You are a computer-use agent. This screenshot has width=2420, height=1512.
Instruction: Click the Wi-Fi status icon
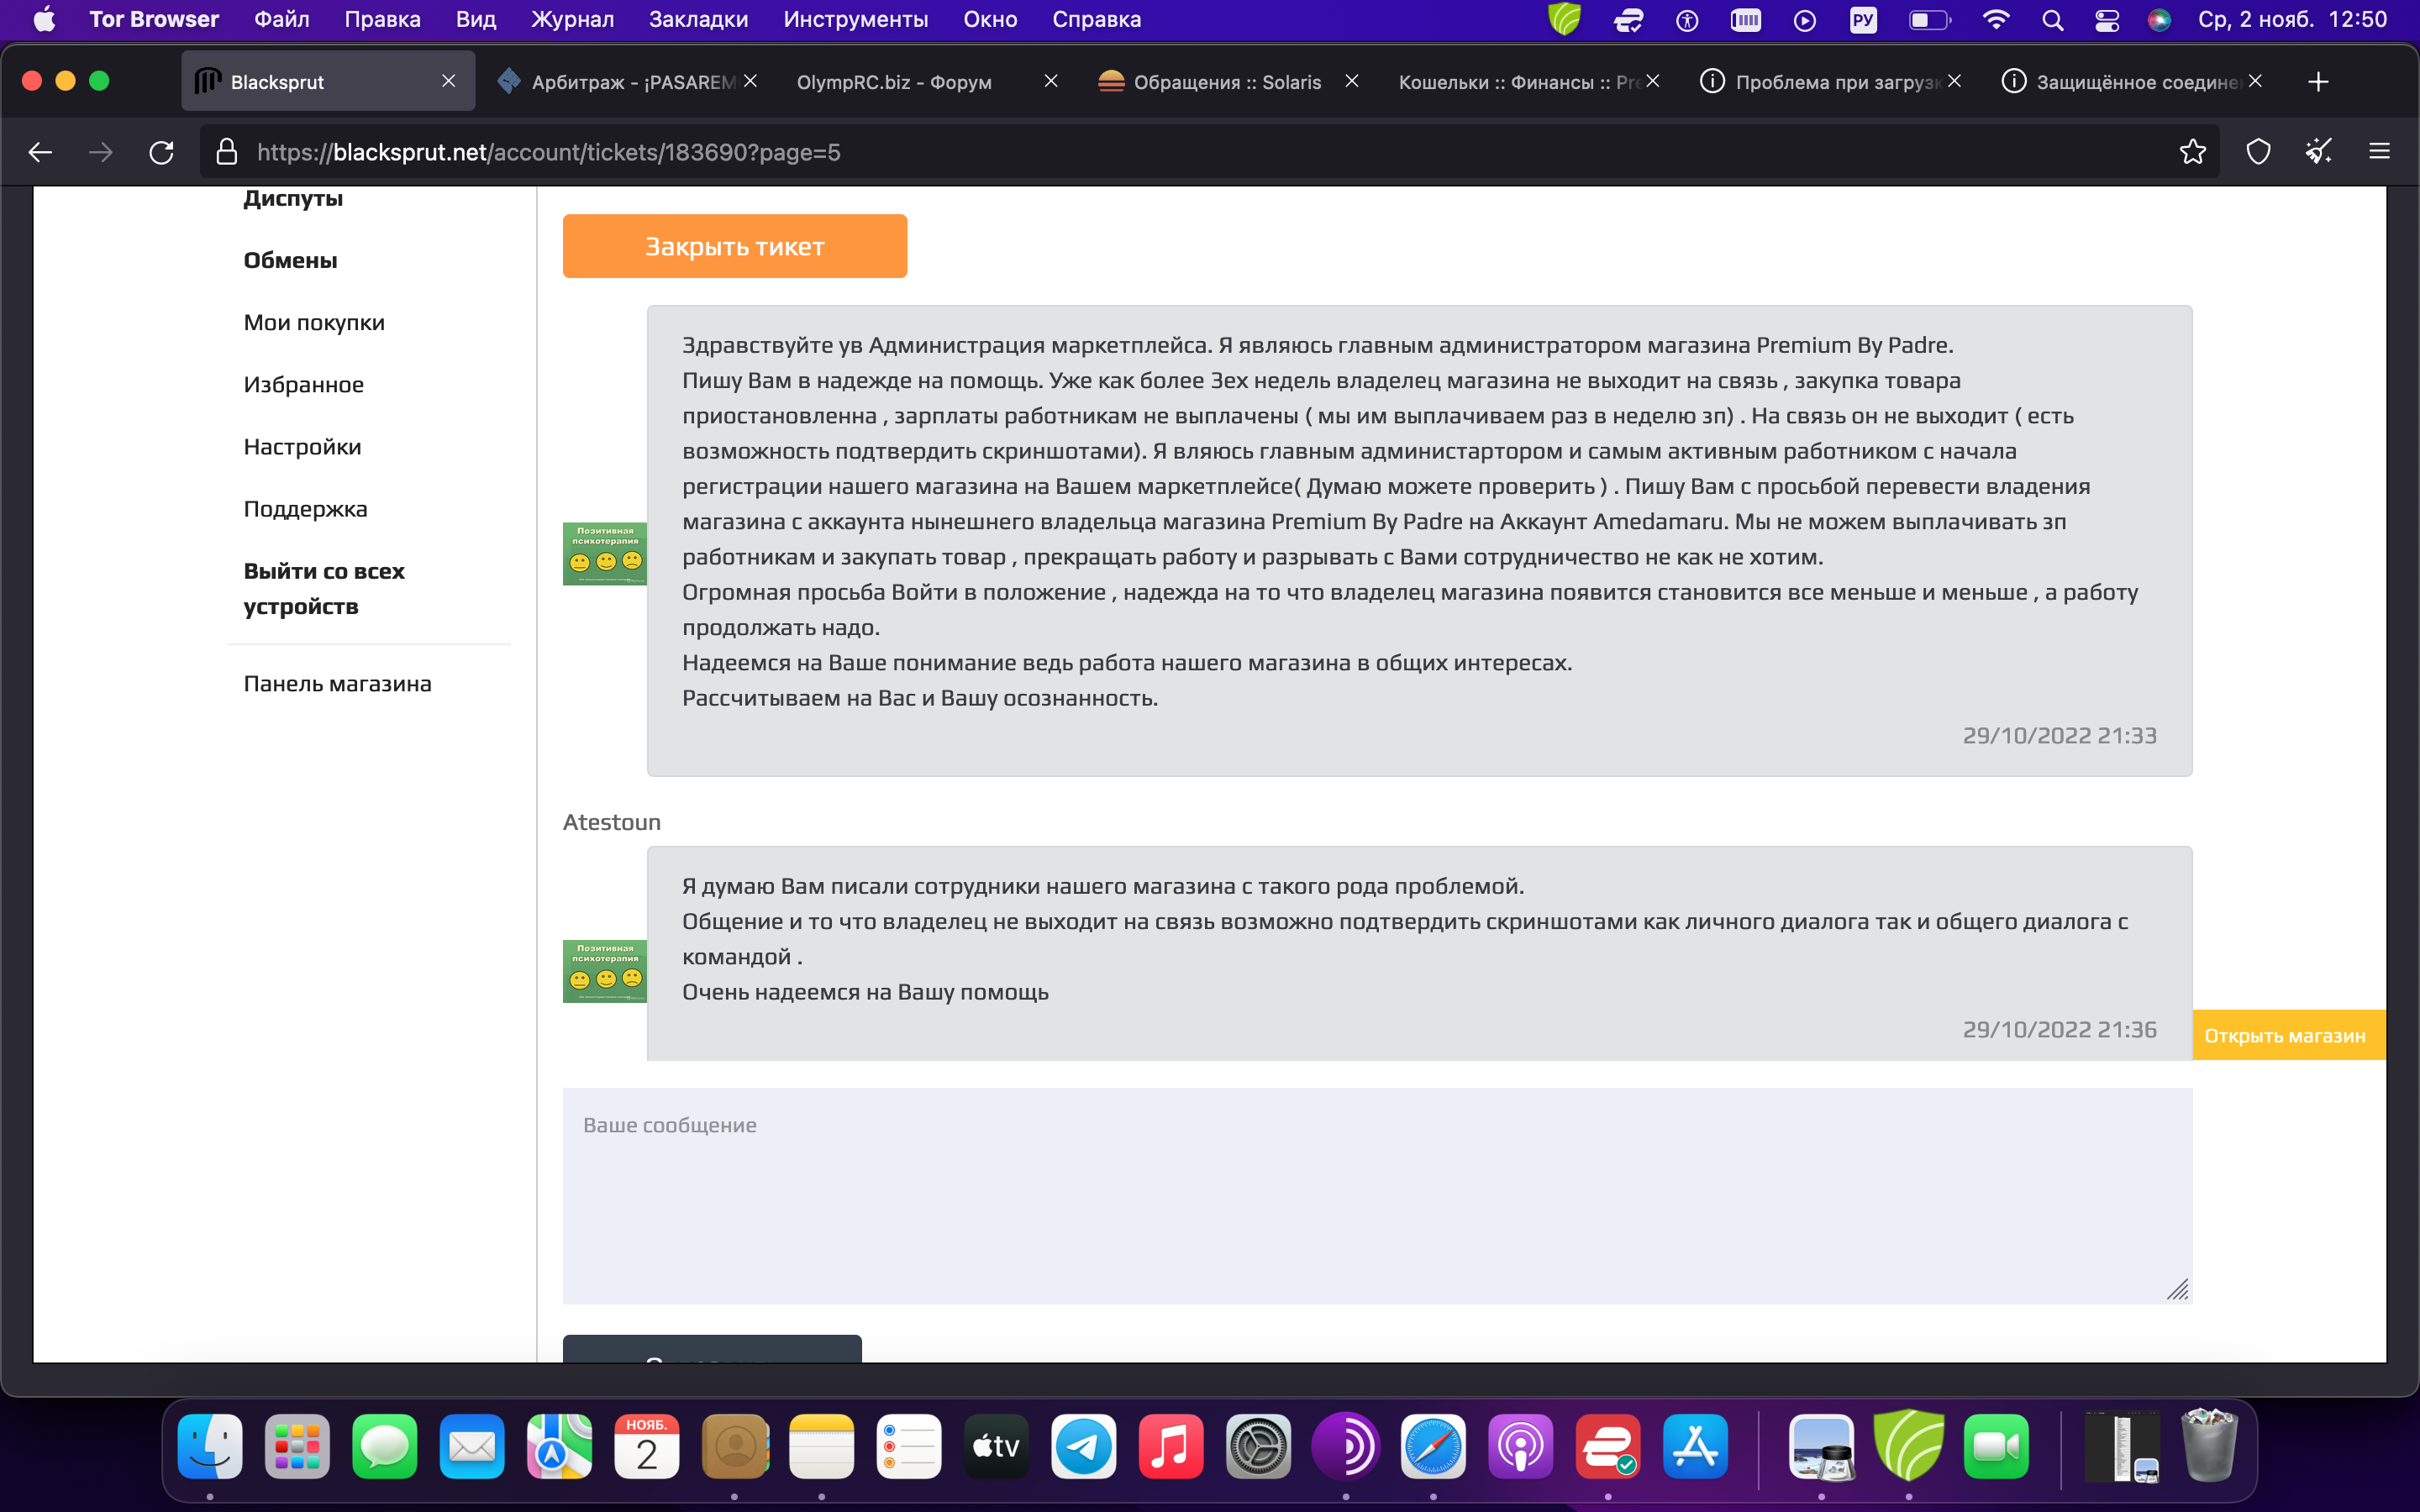1995,20
